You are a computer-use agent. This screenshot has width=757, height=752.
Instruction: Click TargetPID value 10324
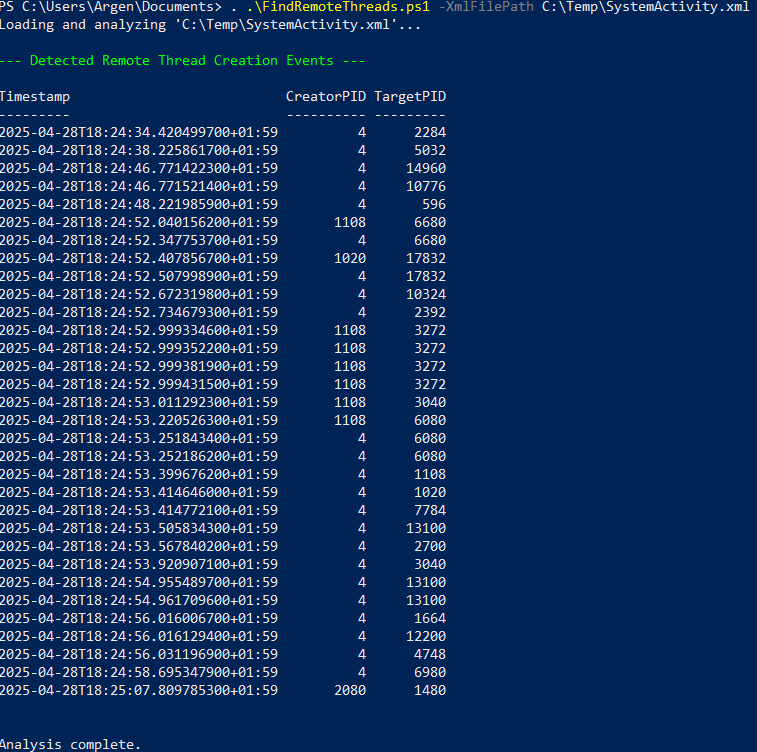tap(426, 294)
